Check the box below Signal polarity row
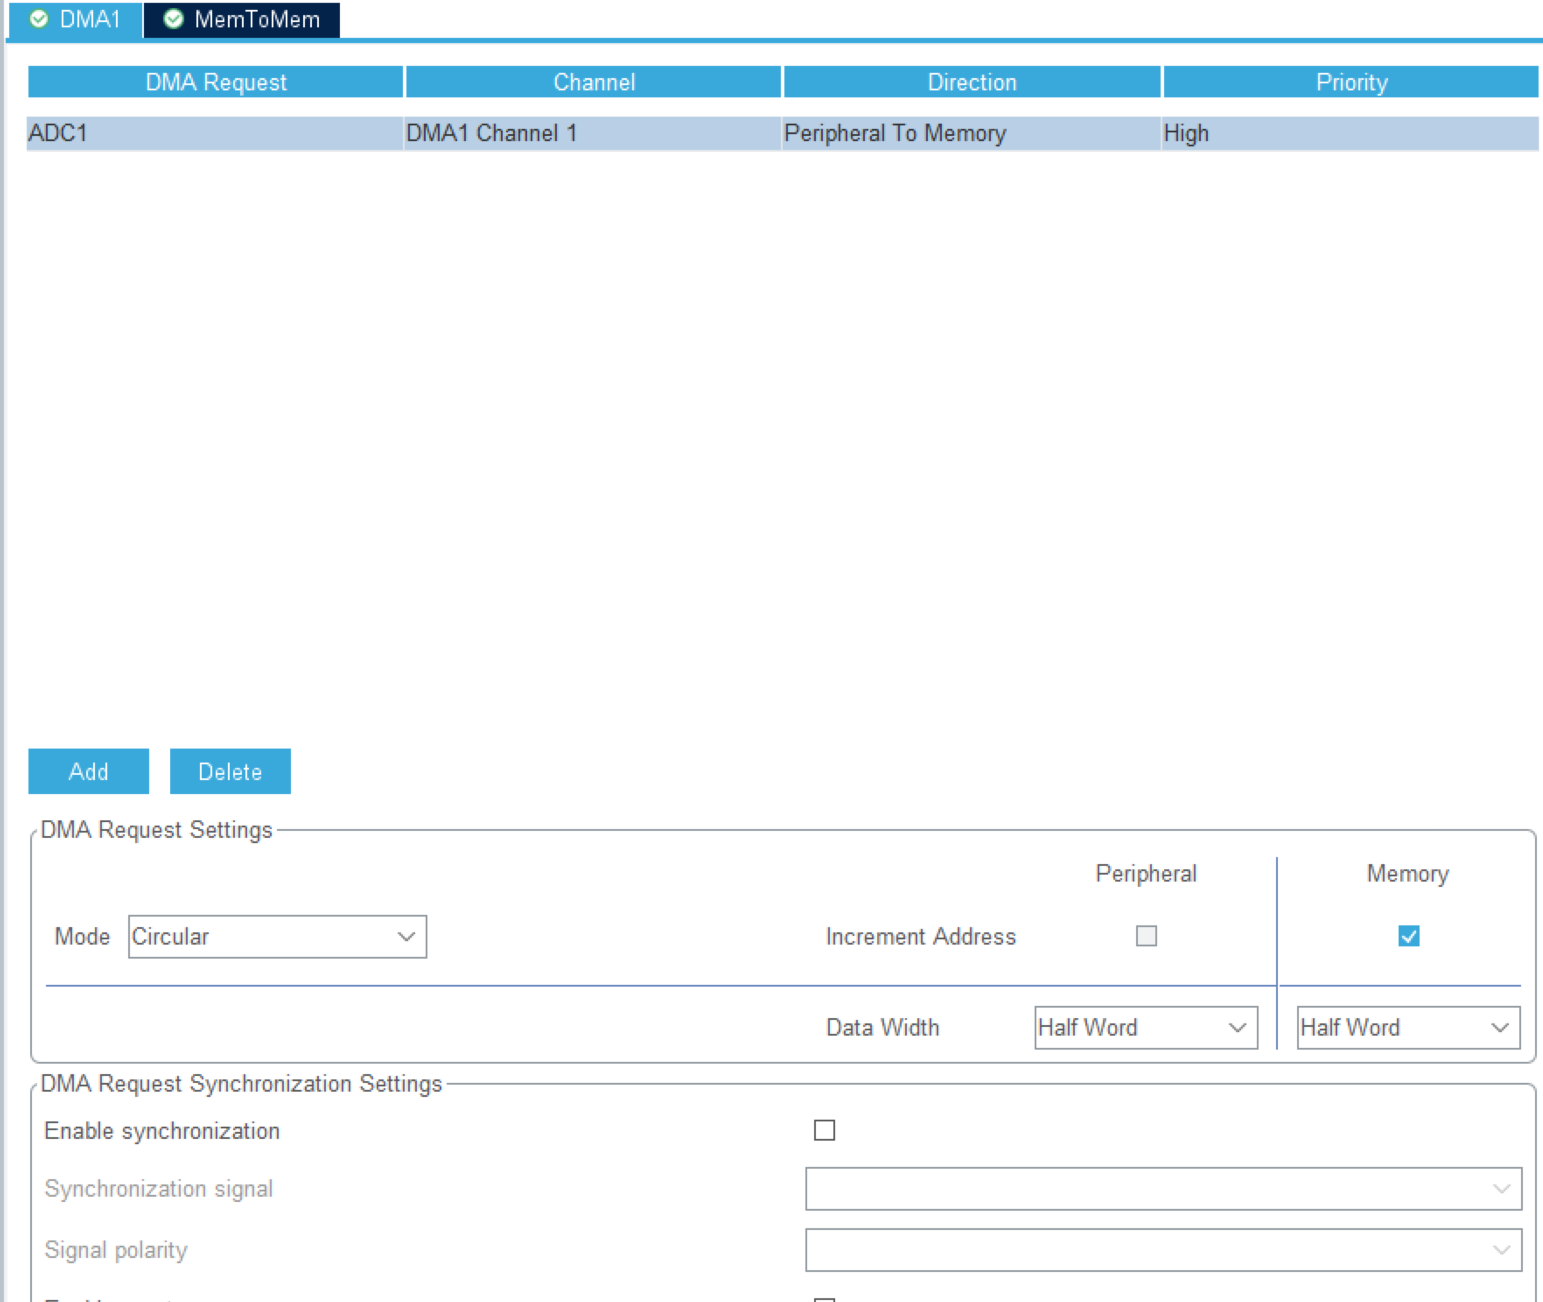Viewport: 1543px width, 1302px height. pos(823,1298)
